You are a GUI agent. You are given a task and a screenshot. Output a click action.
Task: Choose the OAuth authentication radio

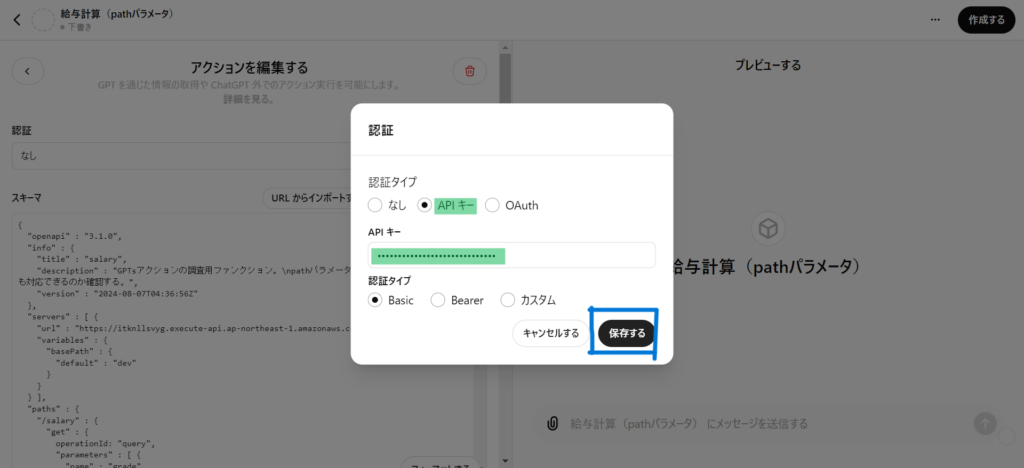[x=492, y=205]
